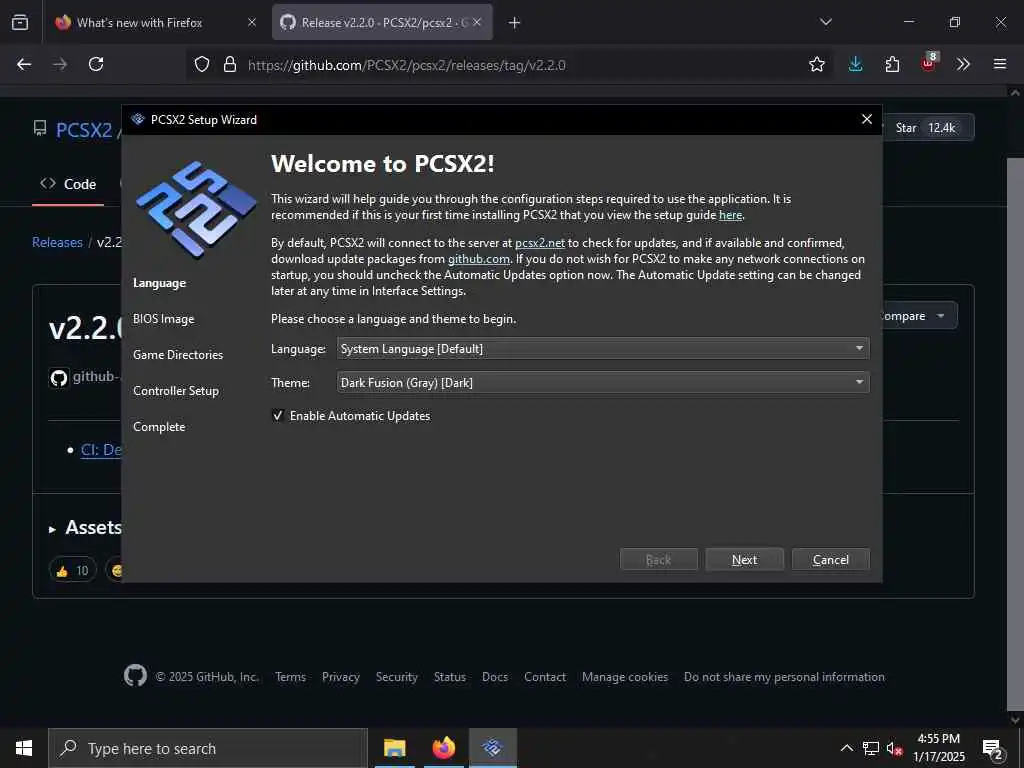Click the PCSX2 logo in wizard
1024x768 pixels.
tap(195, 210)
